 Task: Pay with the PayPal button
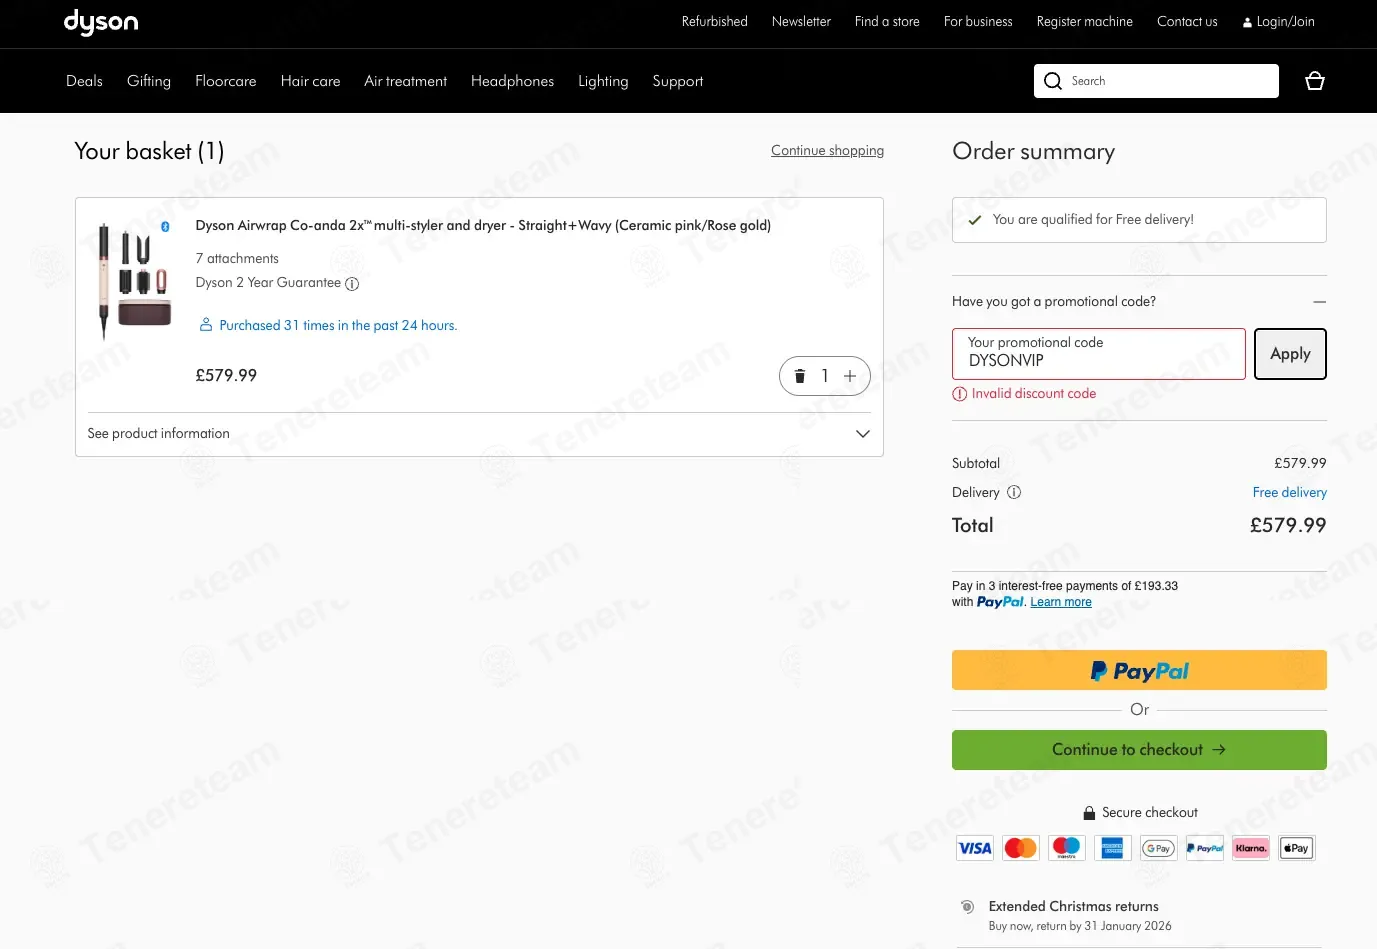(x=1139, y=670)
